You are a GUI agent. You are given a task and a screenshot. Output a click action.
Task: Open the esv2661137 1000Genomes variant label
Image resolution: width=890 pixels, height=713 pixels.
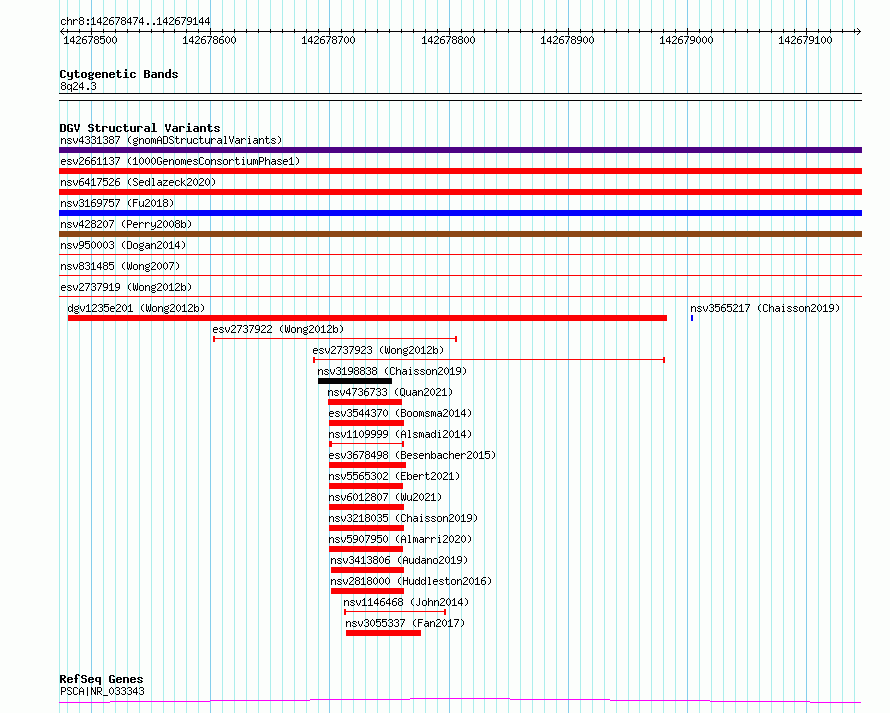(180, 161)
